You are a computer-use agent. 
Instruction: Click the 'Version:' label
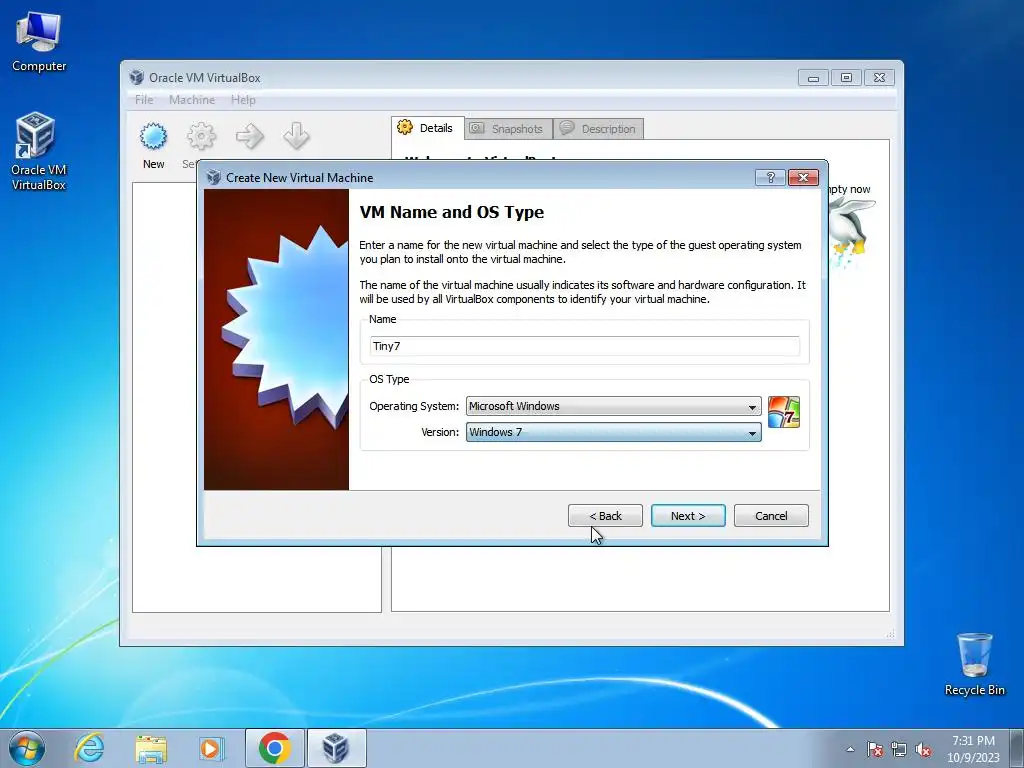coord(440,432)
